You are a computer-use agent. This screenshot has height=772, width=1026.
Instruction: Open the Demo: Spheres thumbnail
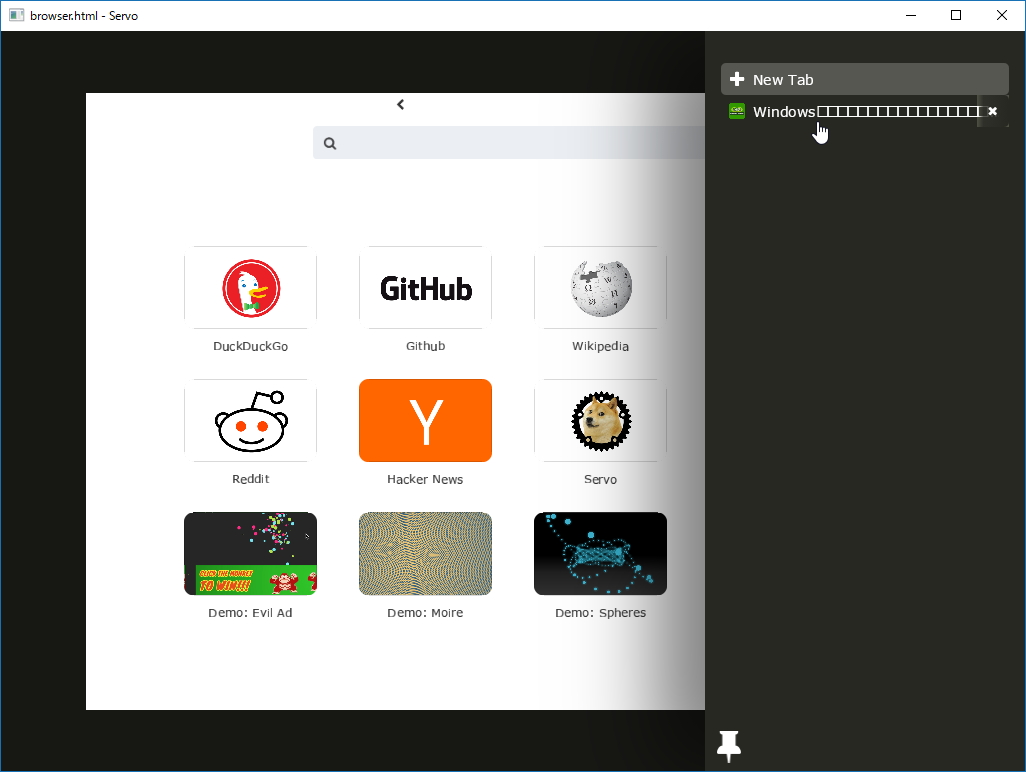(600, 553)
